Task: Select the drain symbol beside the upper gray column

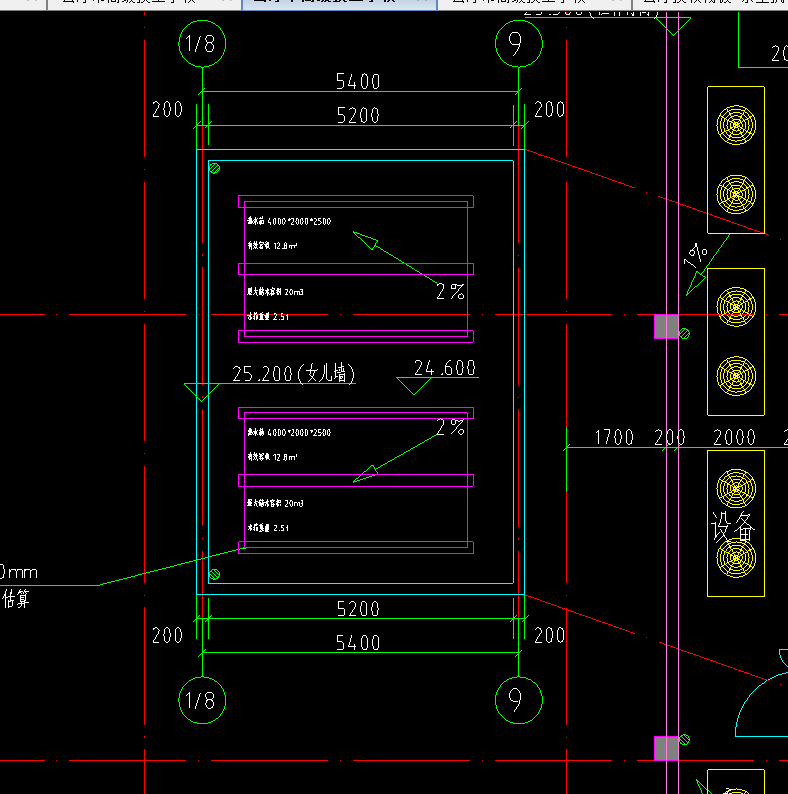Action: 685,333
